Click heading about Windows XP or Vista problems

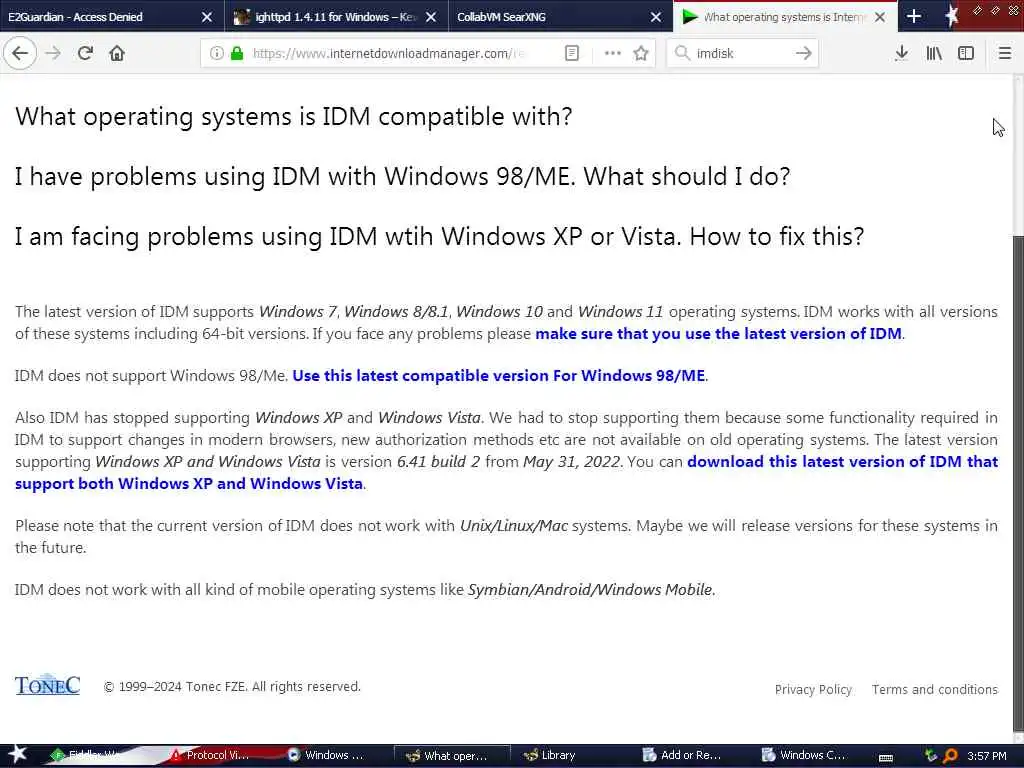point(440,236)
